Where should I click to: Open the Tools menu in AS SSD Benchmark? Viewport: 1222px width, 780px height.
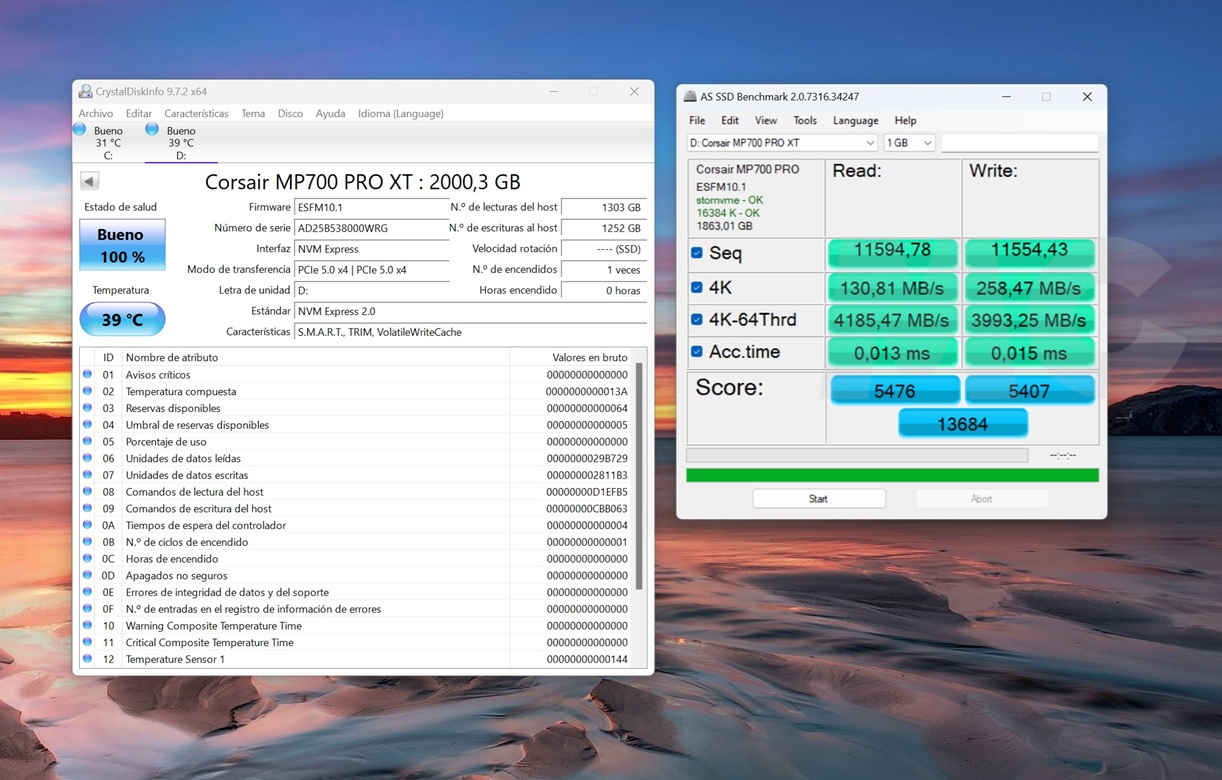(x=805, y=120)
